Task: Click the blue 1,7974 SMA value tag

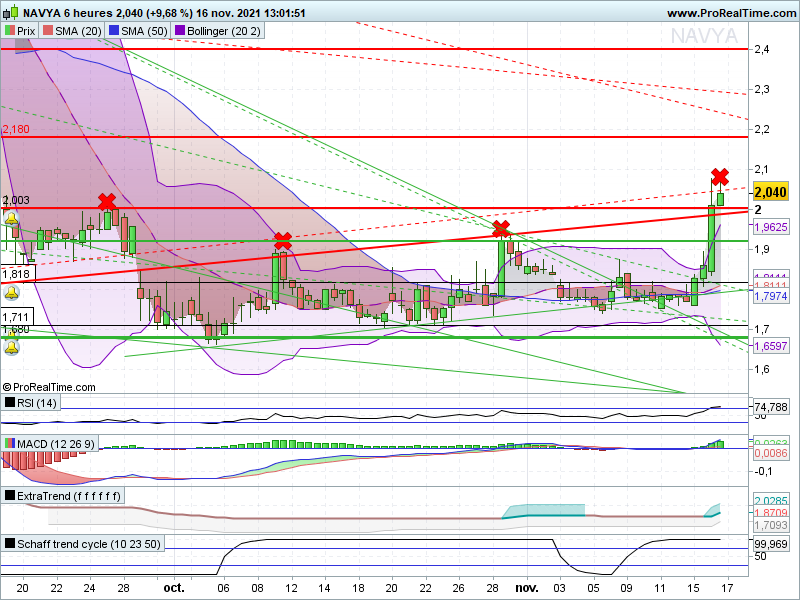Action: tap(770, 296)
